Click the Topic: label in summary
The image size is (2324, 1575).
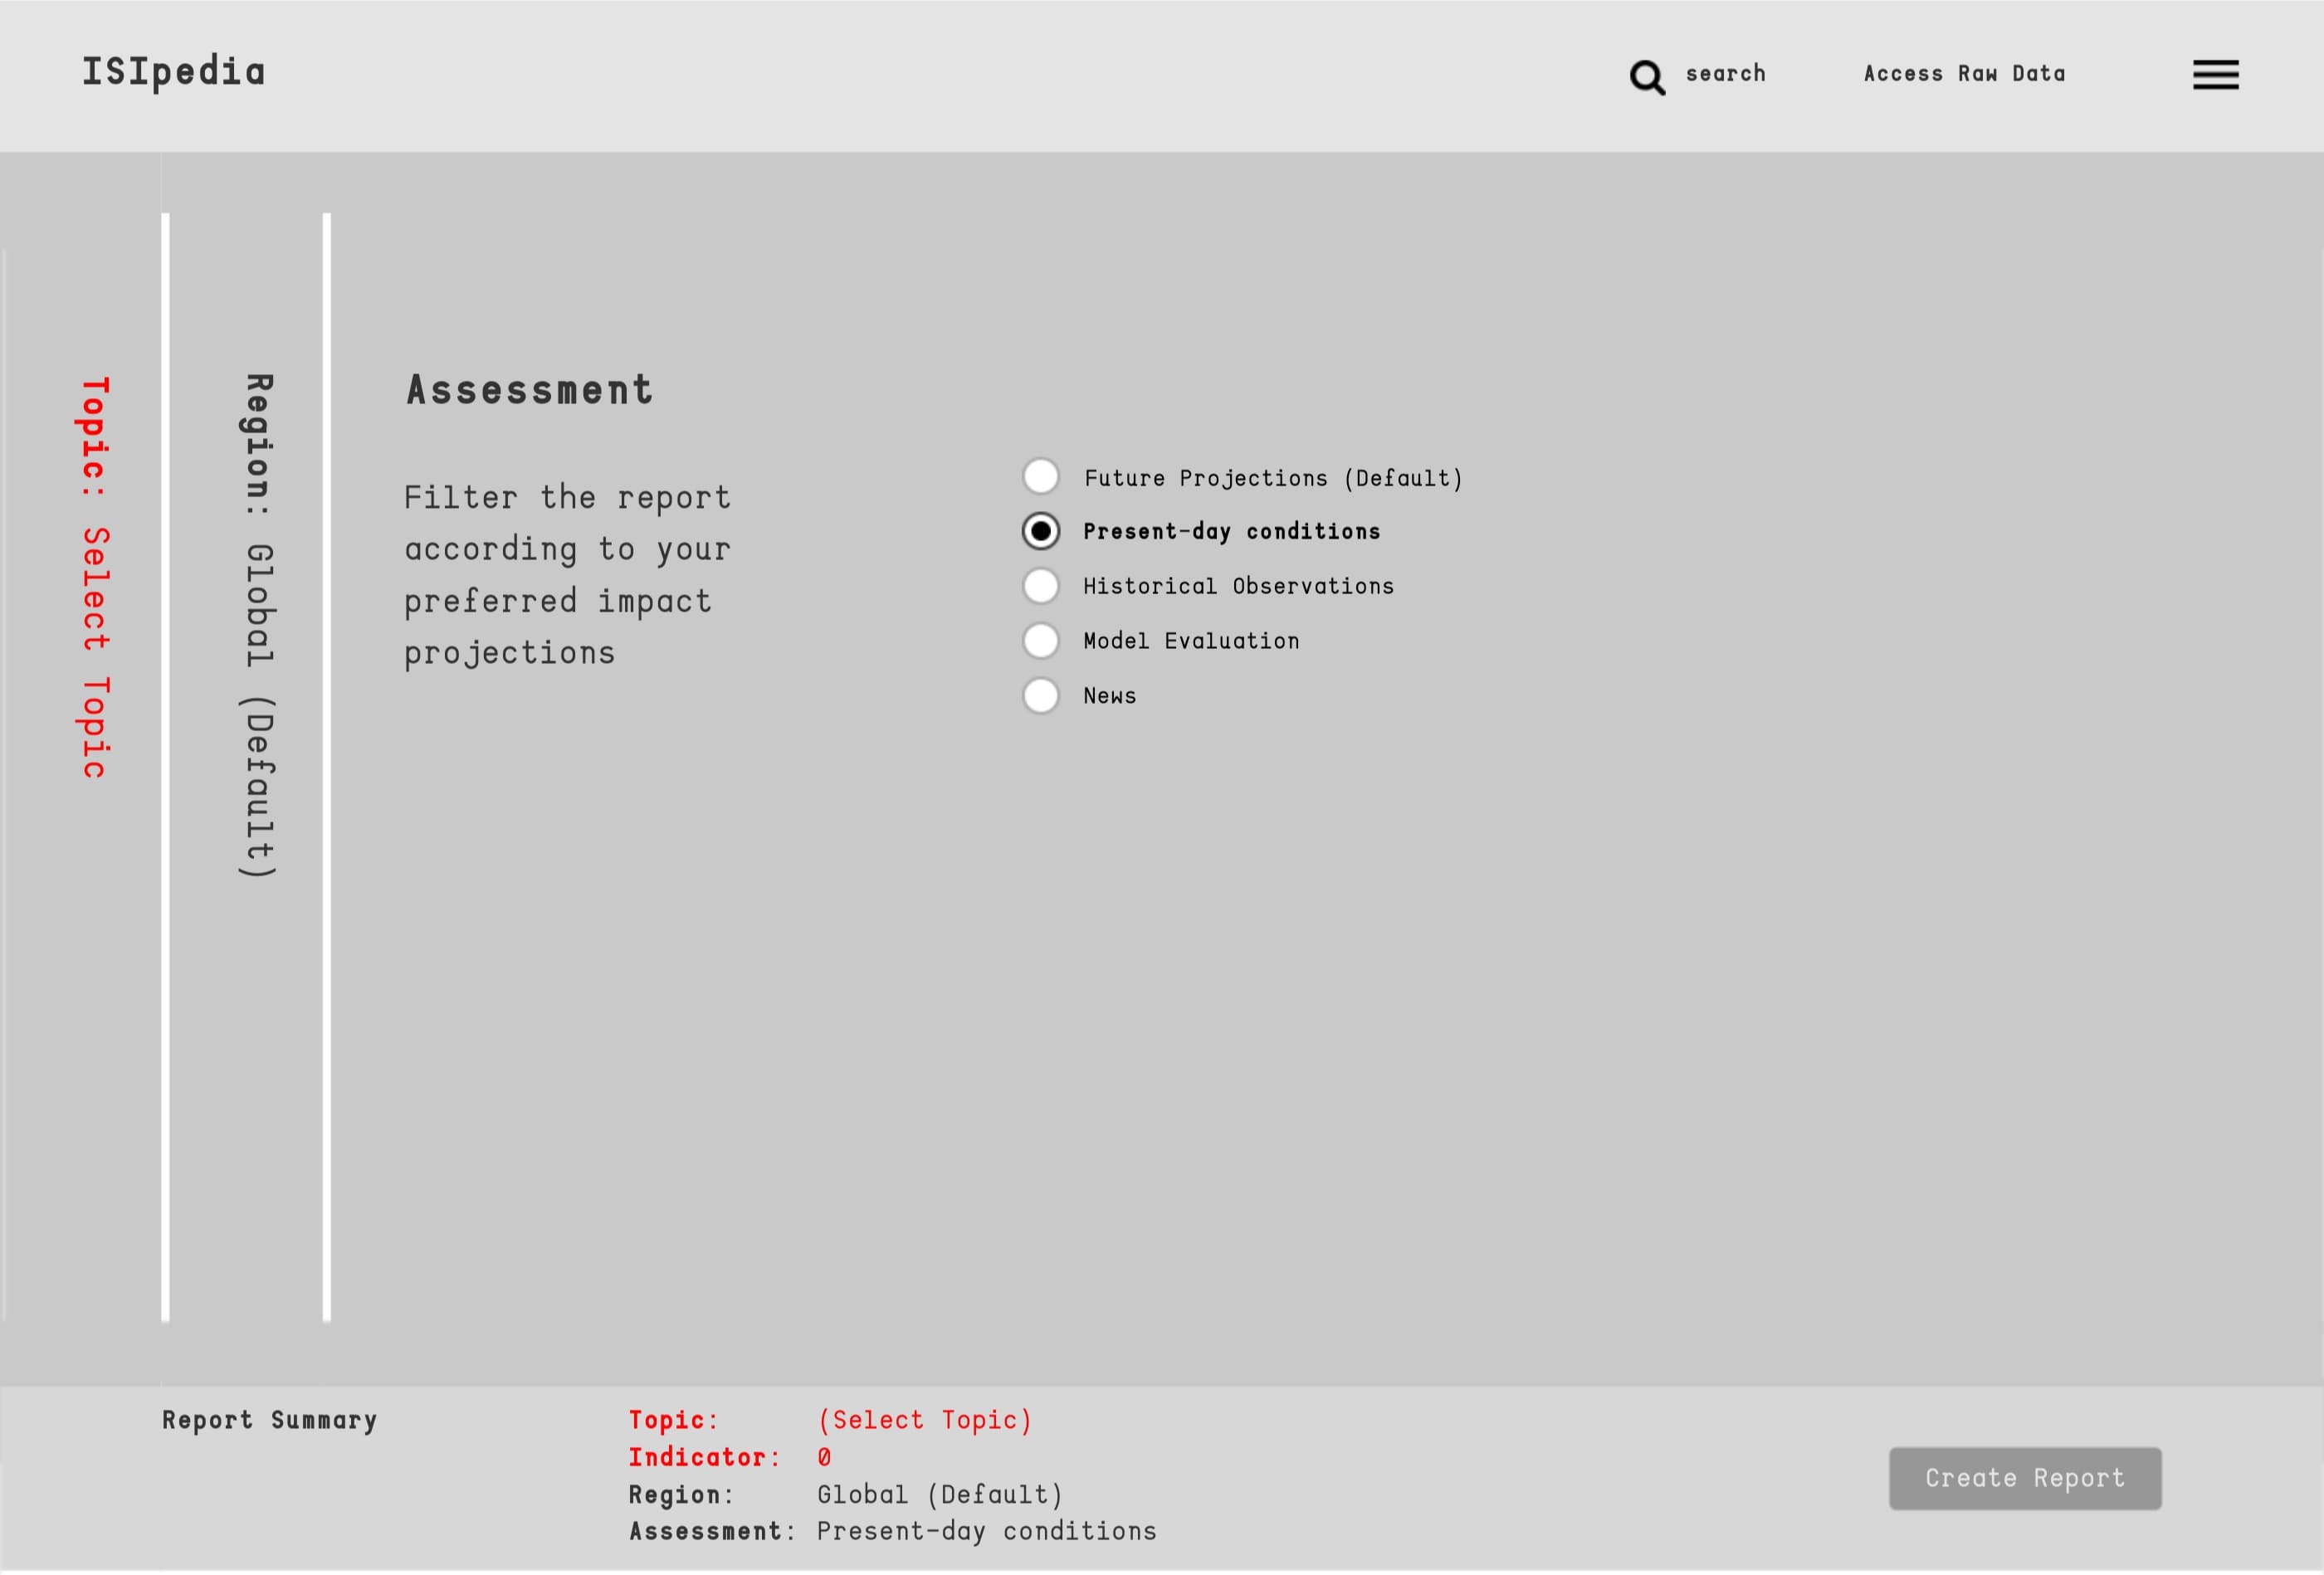pos(673,1420)
